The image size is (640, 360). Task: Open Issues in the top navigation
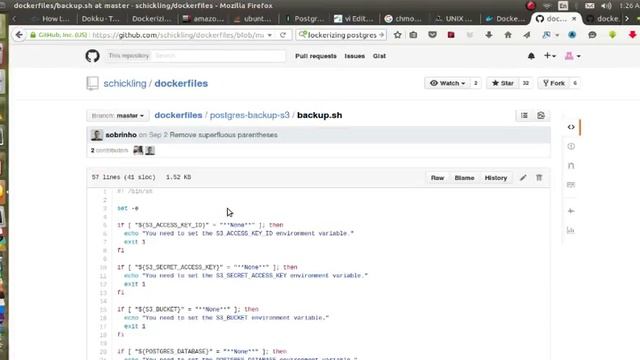355,56
